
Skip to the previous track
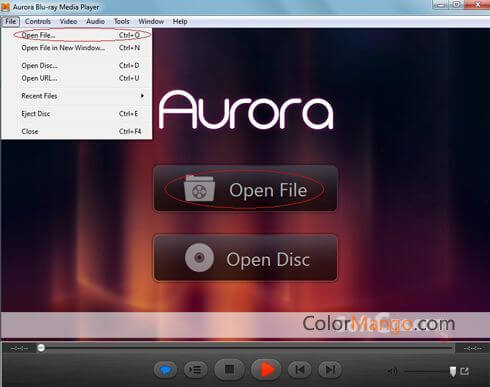pyautogui.click(x=299, y=369)
